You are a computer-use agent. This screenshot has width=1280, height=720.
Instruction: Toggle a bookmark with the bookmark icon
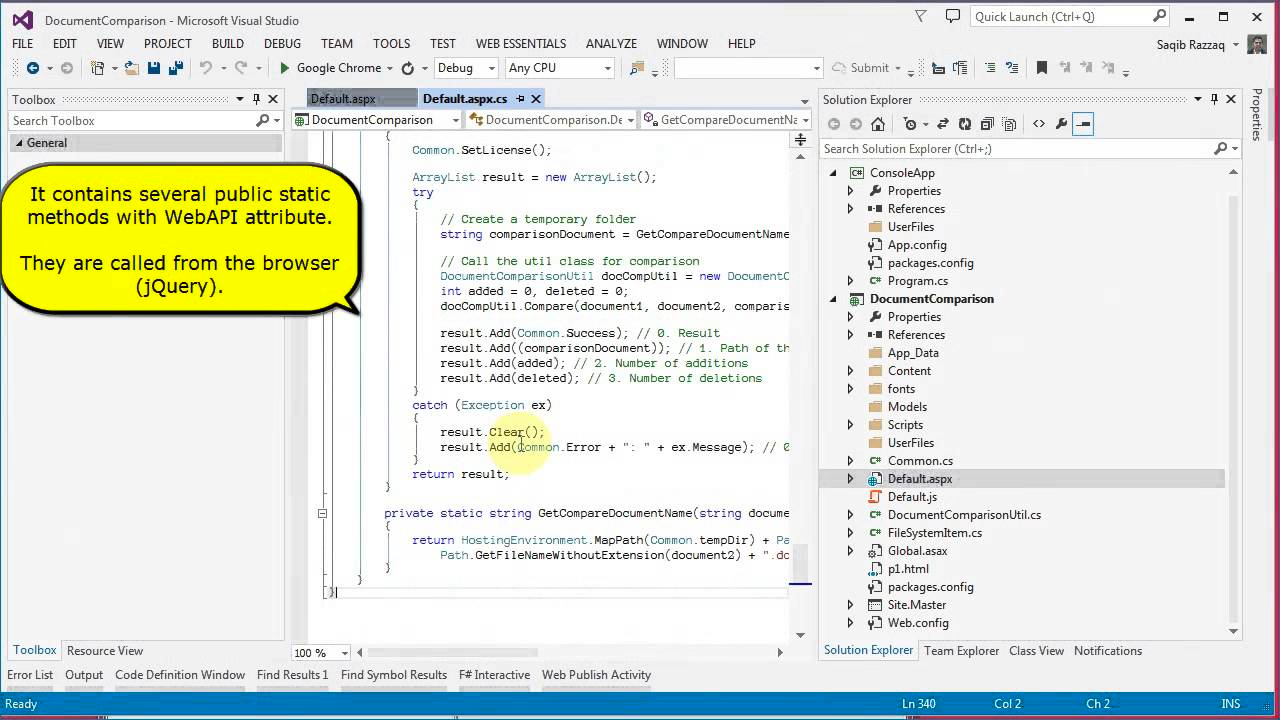click(1041, 68)
